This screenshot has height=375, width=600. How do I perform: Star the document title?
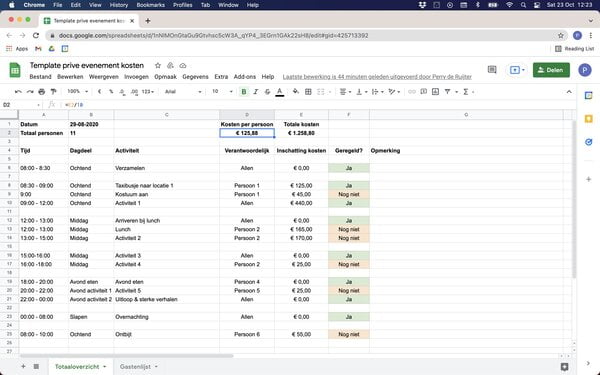(158, 65)
